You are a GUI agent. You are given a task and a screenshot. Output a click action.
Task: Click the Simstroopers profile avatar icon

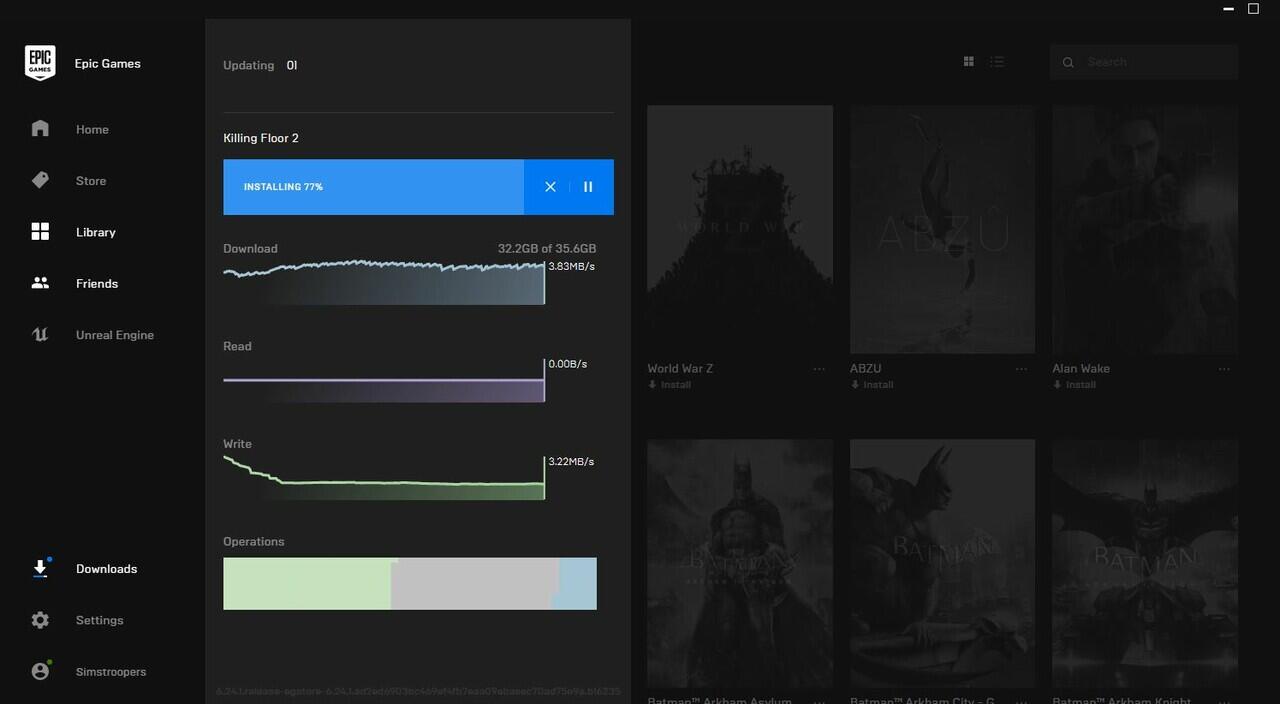click(x=40, y=671)
